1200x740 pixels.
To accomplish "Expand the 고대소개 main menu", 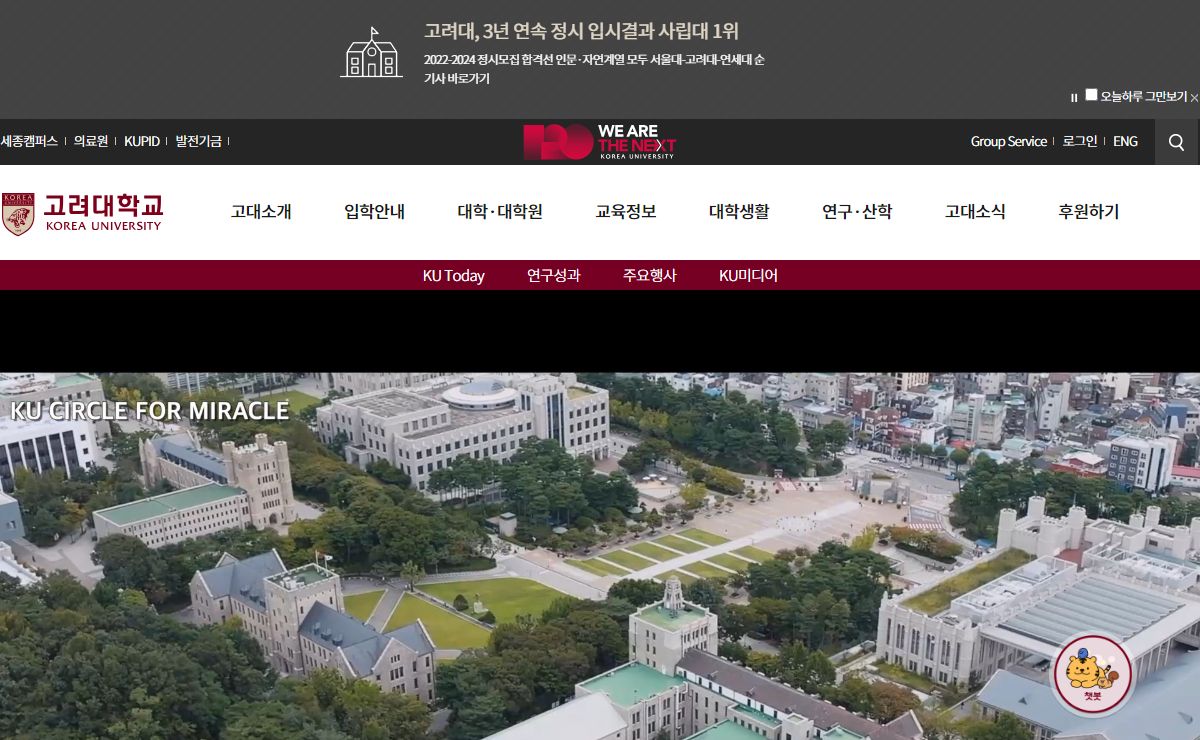I will [261, 212].
